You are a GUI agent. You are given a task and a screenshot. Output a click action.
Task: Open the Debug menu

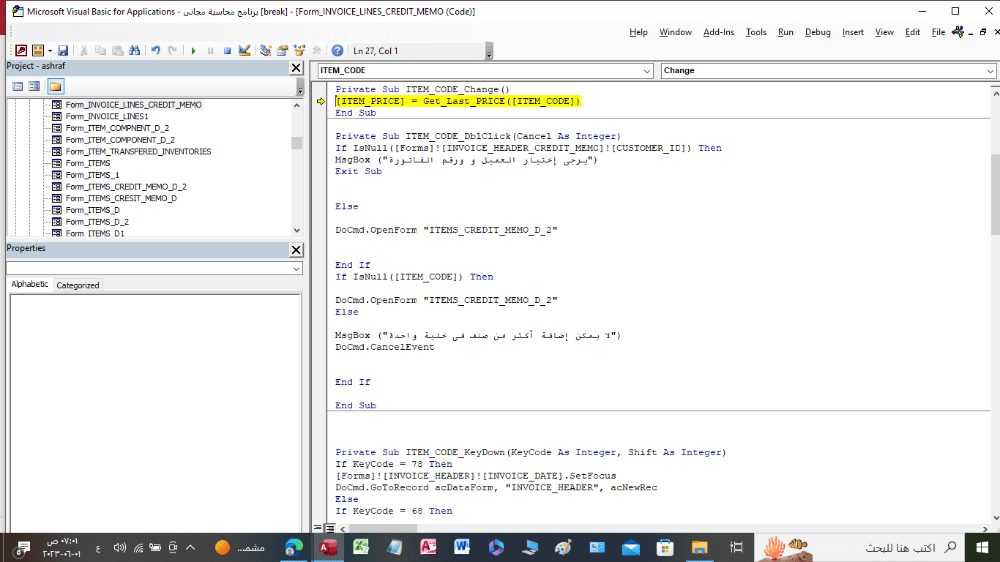(x=818, y=32)
